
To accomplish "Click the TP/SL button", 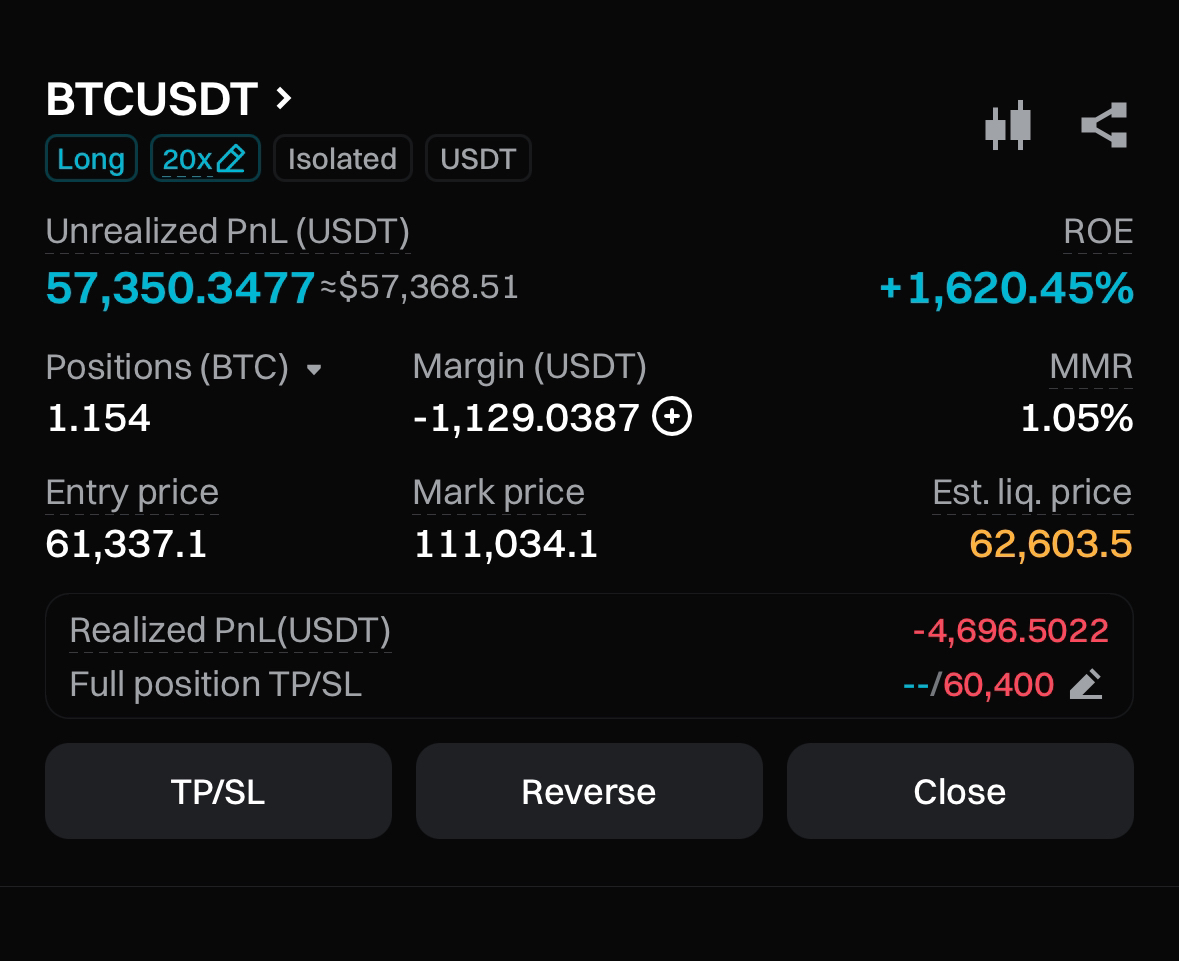I will [x=218, y=791].
